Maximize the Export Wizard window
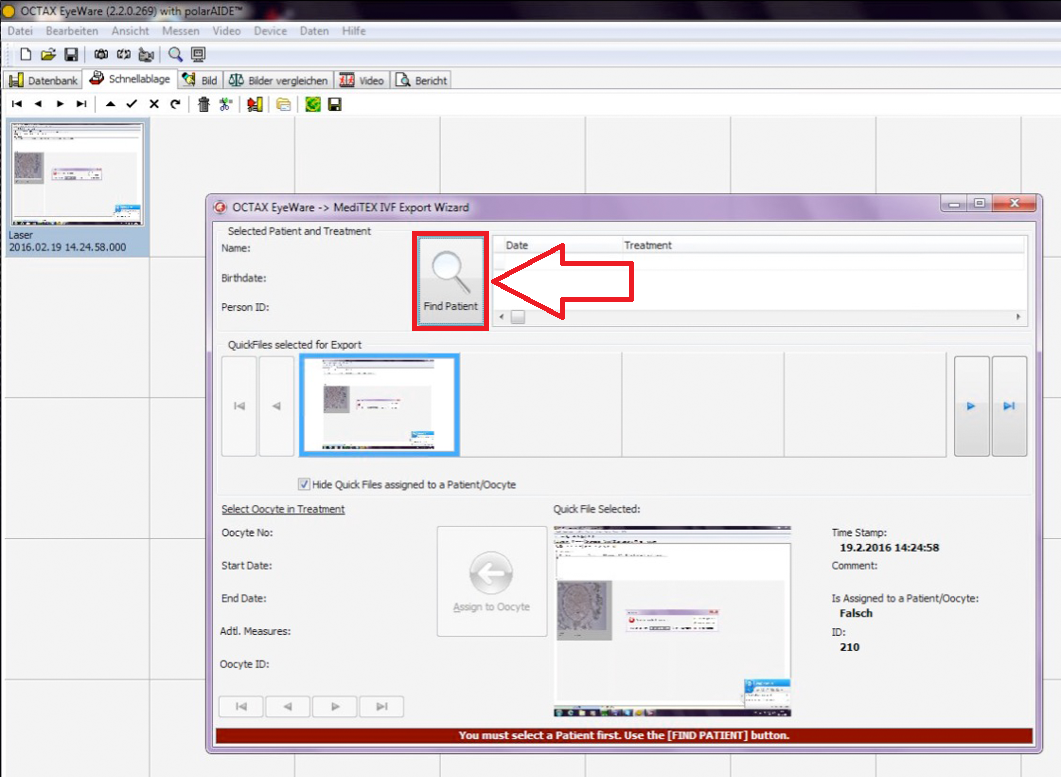This screenshot has width=1061, height=777. (979, 203)
